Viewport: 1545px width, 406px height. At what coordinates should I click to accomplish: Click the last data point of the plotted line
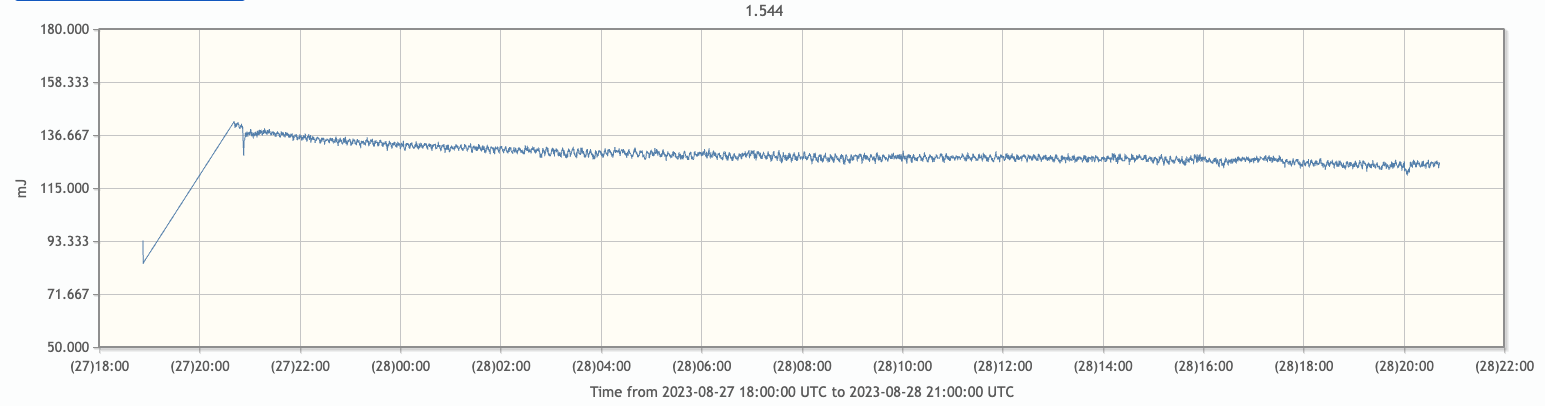[x=1439, y=164]
